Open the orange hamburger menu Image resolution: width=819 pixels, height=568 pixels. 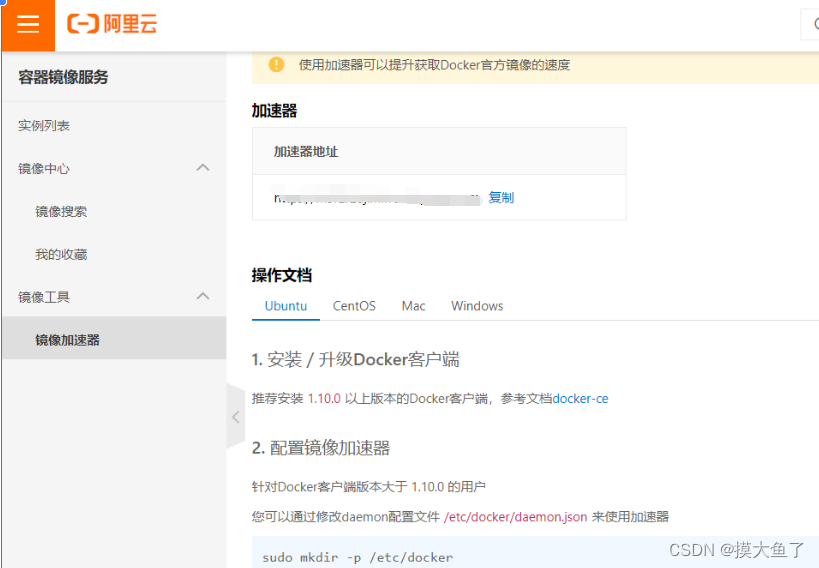[28, 25]
